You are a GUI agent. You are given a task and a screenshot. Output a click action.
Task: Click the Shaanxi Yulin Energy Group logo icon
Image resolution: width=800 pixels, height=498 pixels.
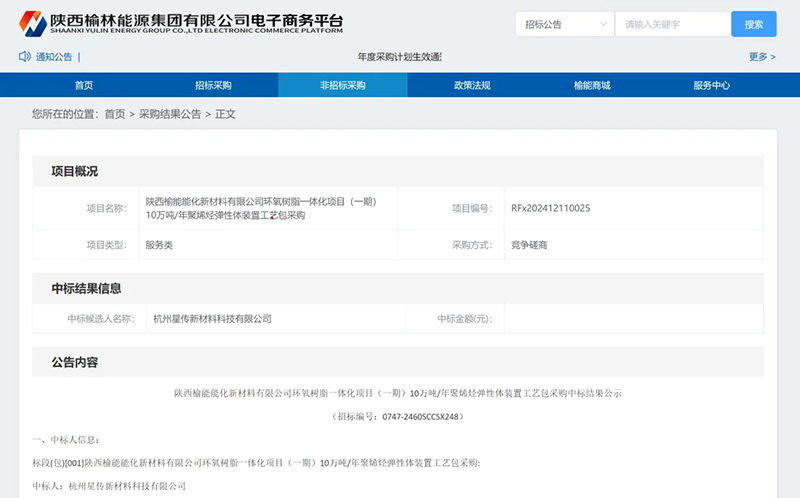[x=33, y=23]
